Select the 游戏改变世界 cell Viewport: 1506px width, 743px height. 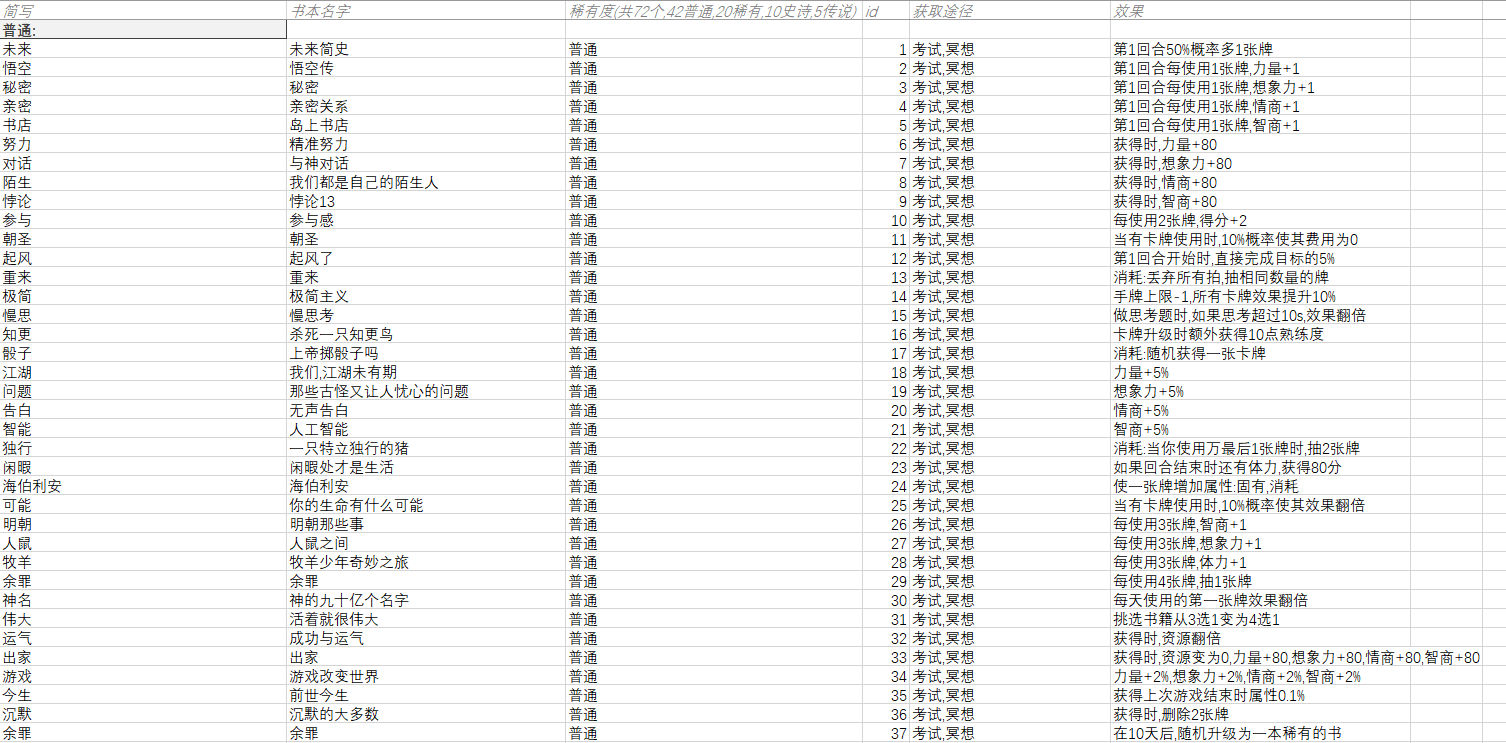click(426, 676)
